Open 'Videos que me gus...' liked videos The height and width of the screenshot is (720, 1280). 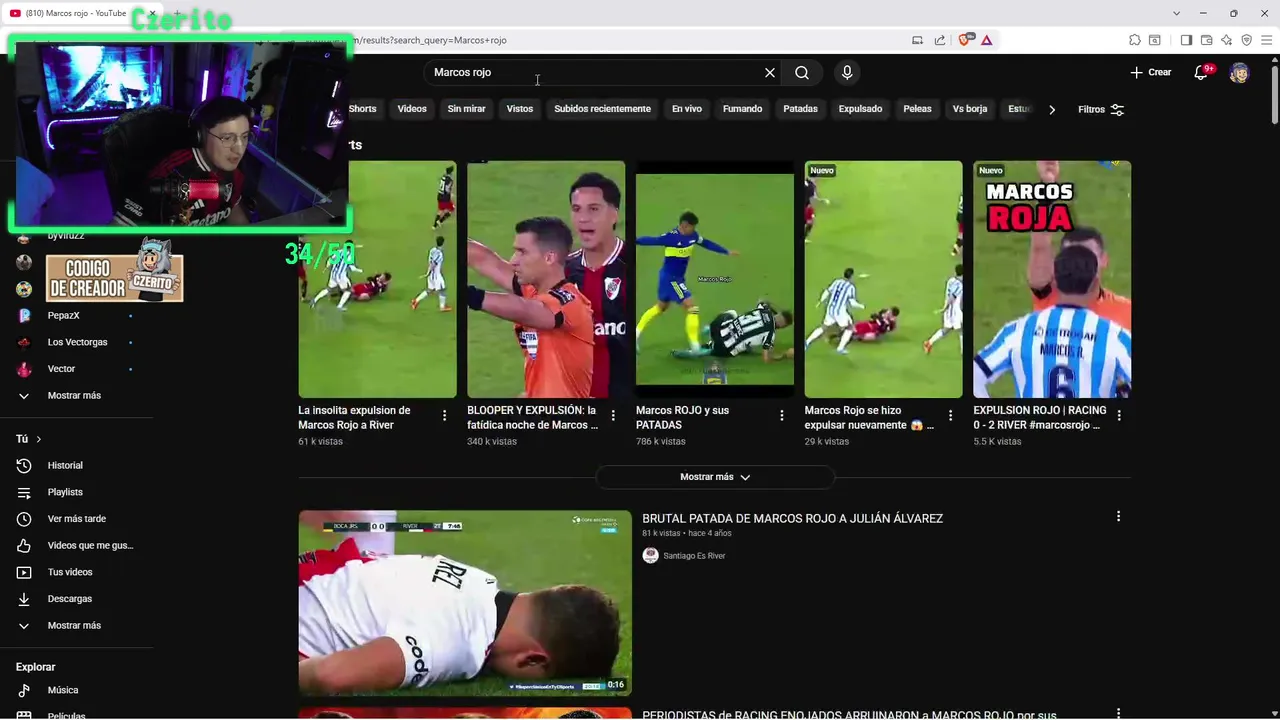(77, 545)
